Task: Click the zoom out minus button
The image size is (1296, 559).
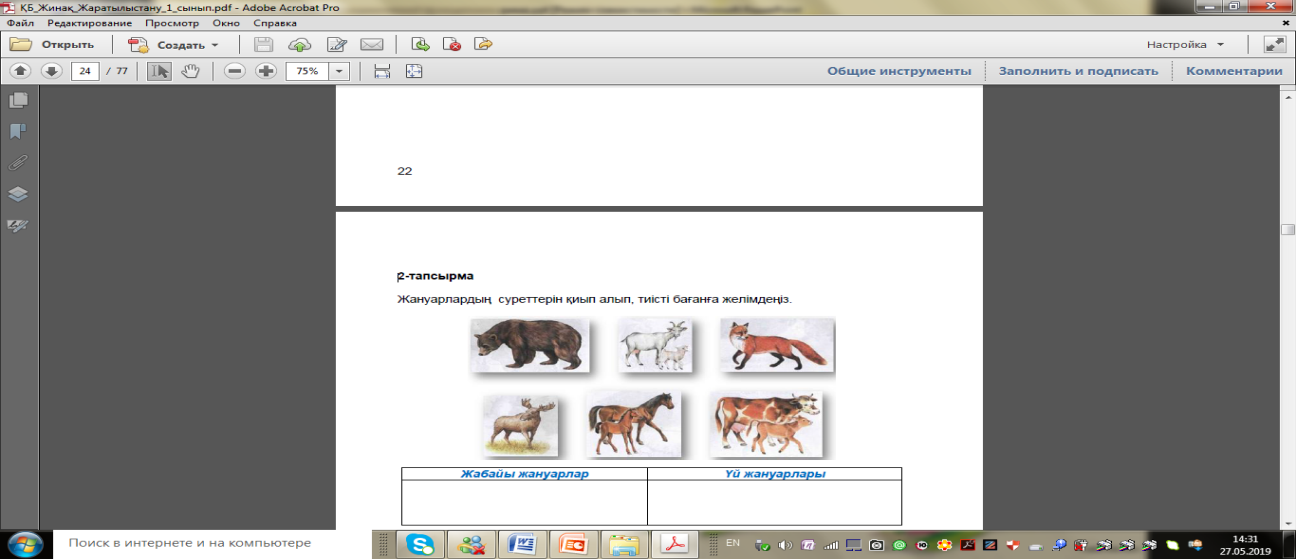Action: pyautogui.click(x=235, y=71)
